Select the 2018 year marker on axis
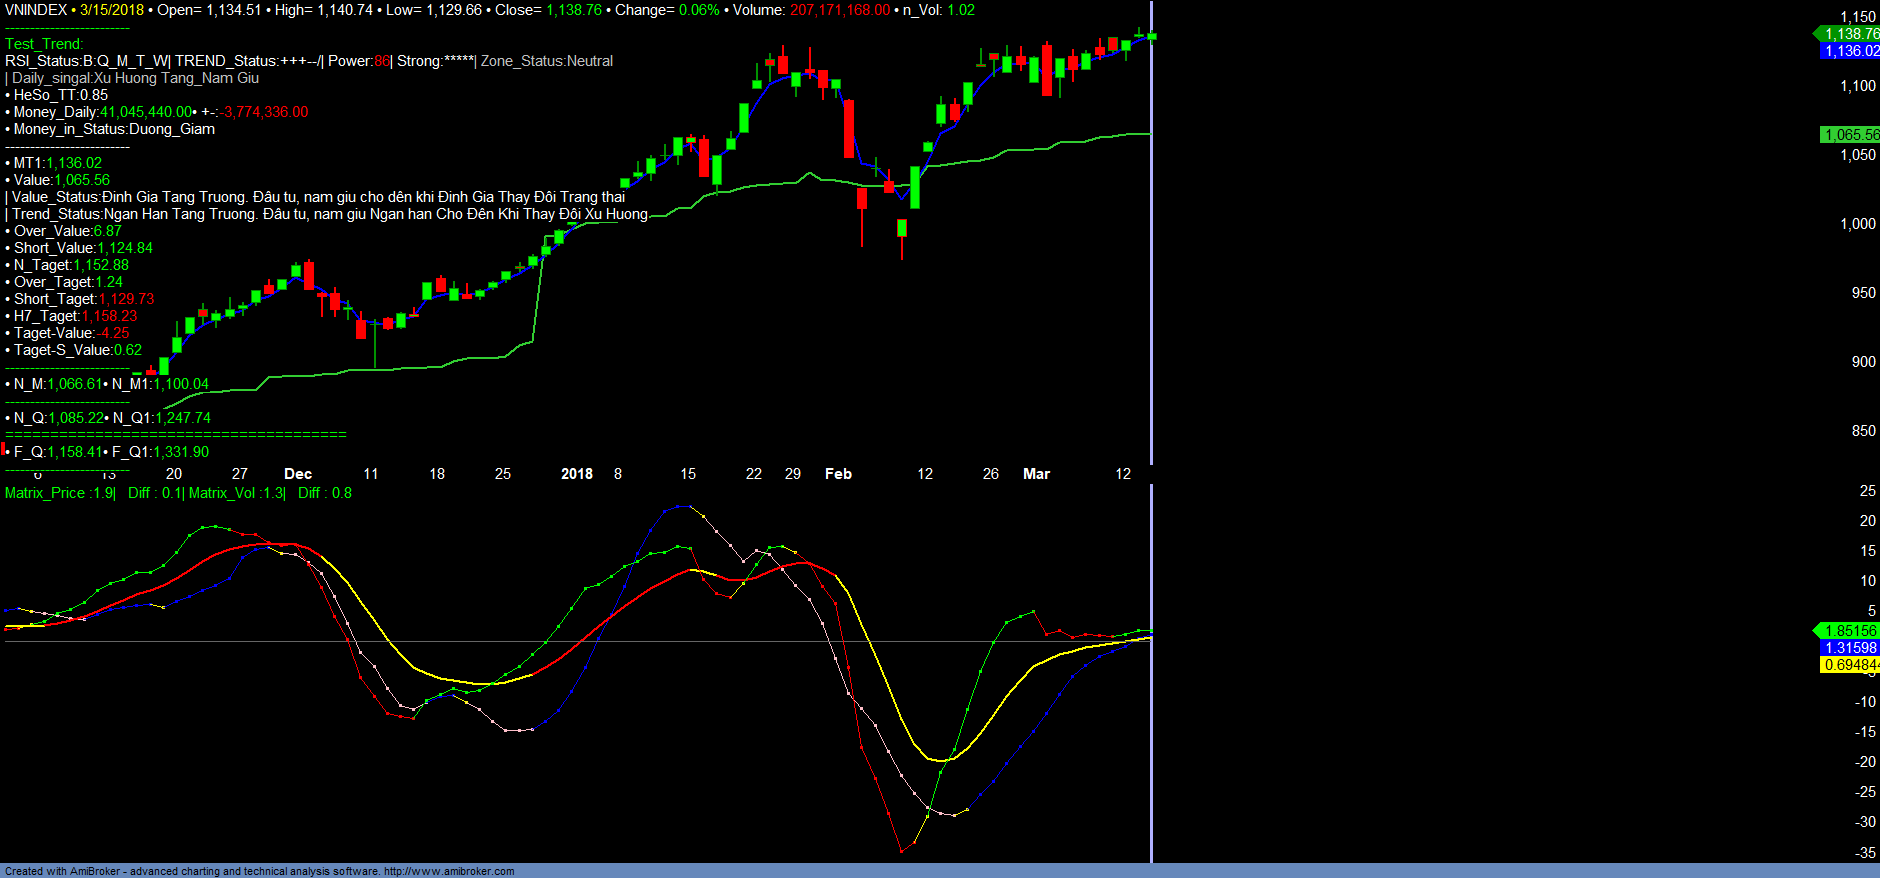This screenshot has width=1880, height=878. (576, 474)
